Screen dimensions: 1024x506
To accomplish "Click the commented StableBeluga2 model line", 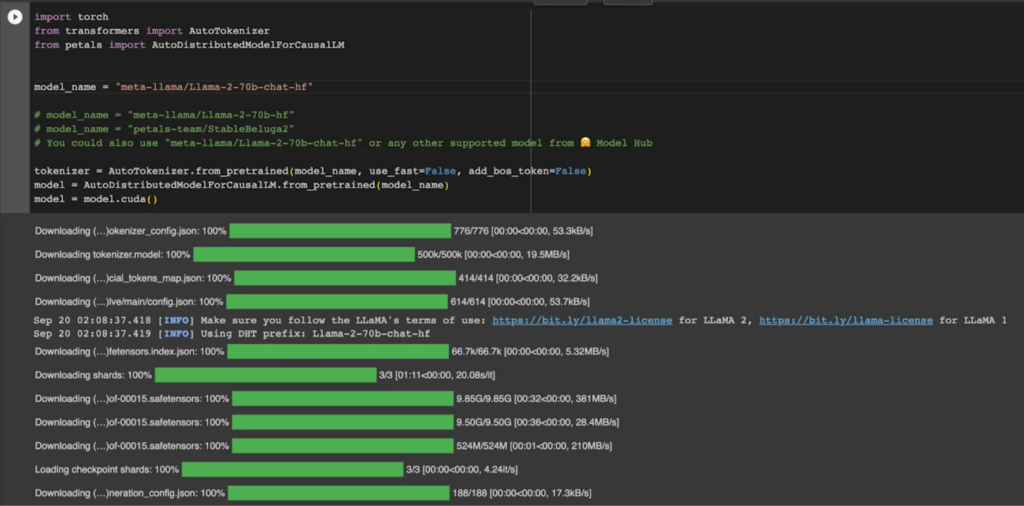I will pos(163,129).
